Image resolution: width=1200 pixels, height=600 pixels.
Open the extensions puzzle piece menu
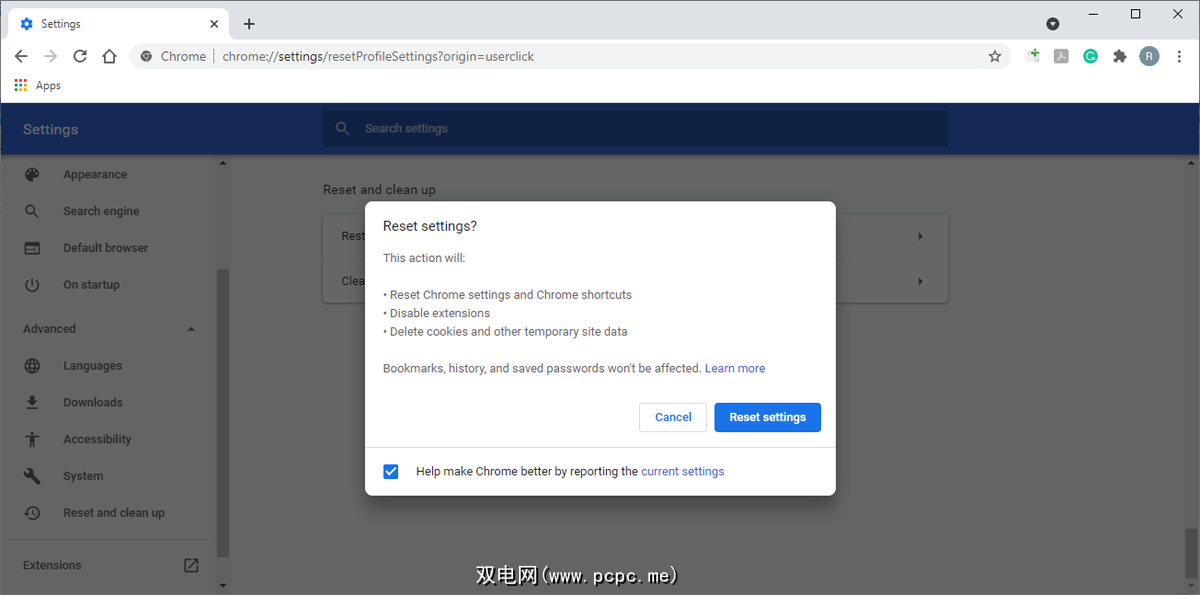coord(1120,56)
